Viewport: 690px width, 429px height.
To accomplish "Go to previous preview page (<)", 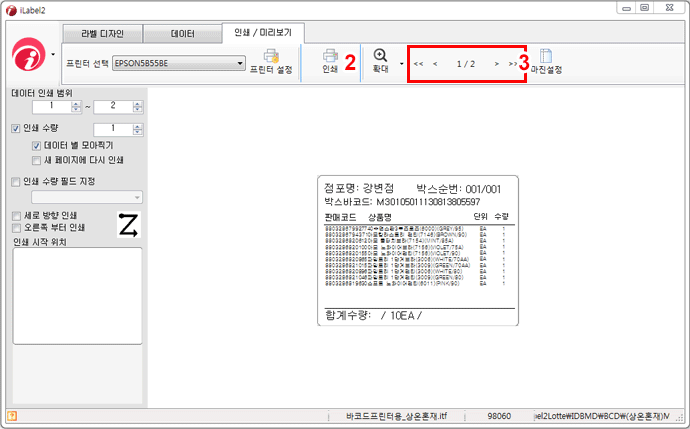I will tap(435, 64).
